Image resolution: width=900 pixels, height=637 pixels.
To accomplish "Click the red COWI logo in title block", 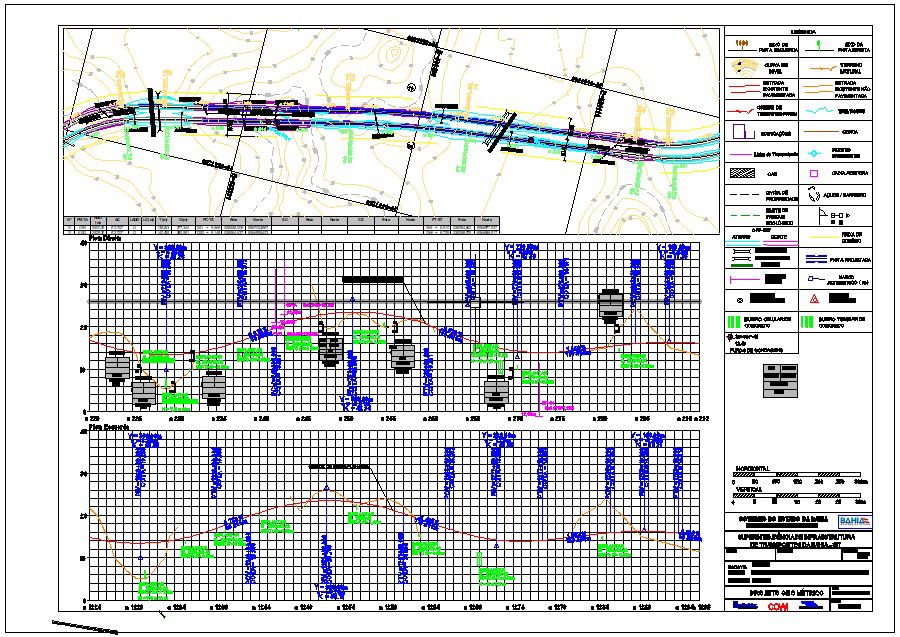I will [x=780, y=605].
